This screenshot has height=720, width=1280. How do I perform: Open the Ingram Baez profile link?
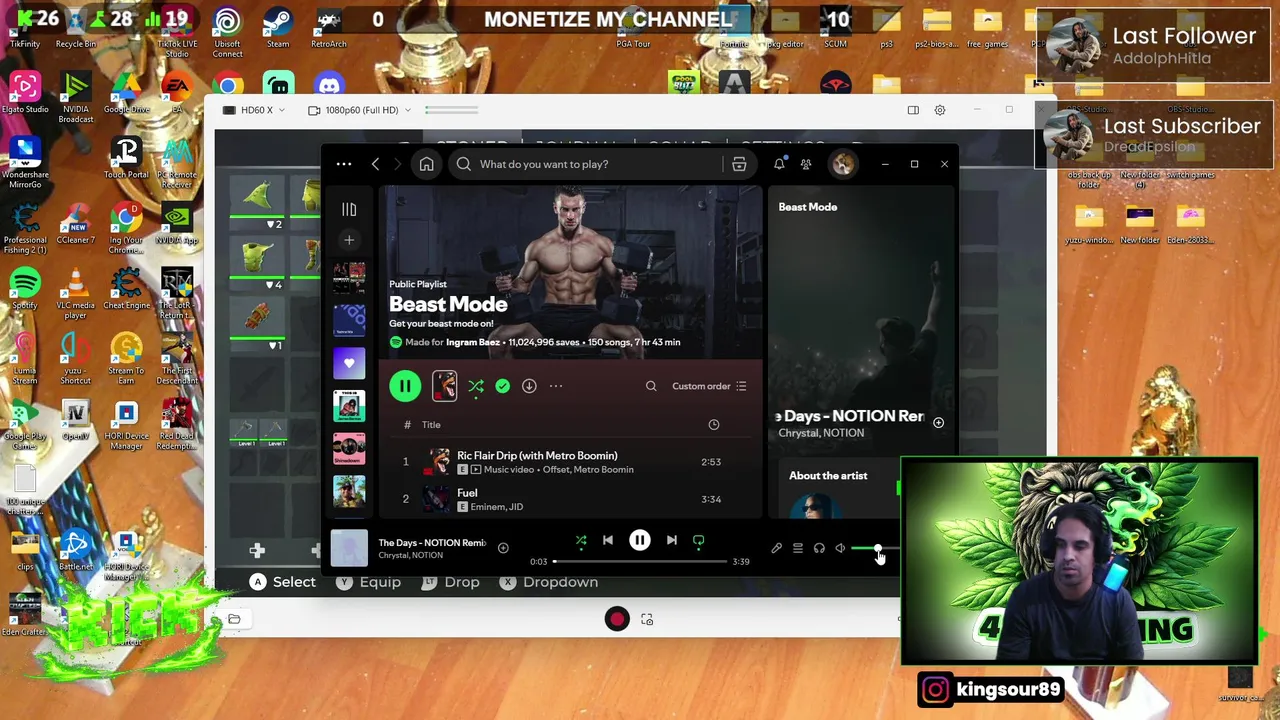click(x=473, y=342)
